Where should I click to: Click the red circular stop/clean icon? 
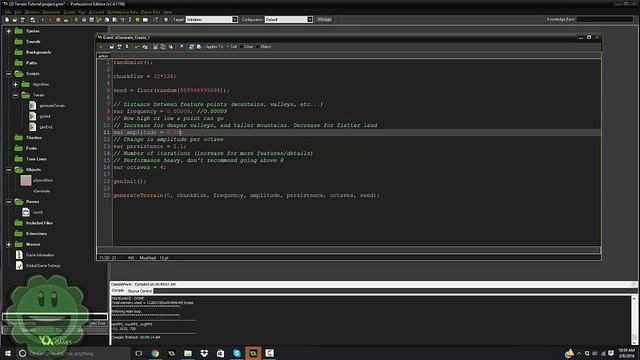click(58, 20)
